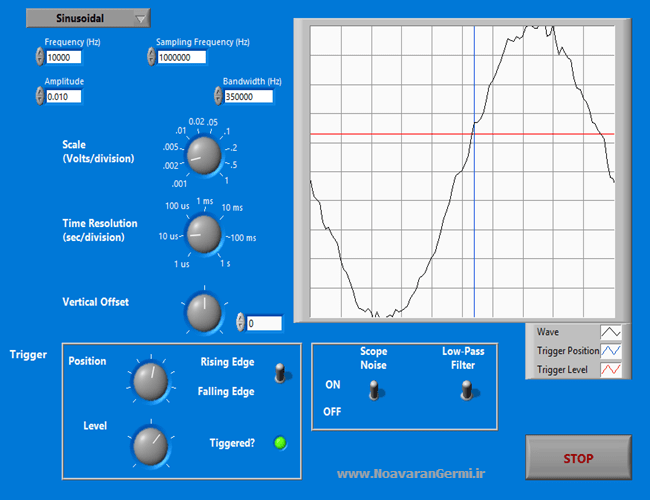This screenshot has width=650, height=500.
Task: Select 1 ms on Time Resolution dial
Action: pyautogui.click(x=205, y=201)
